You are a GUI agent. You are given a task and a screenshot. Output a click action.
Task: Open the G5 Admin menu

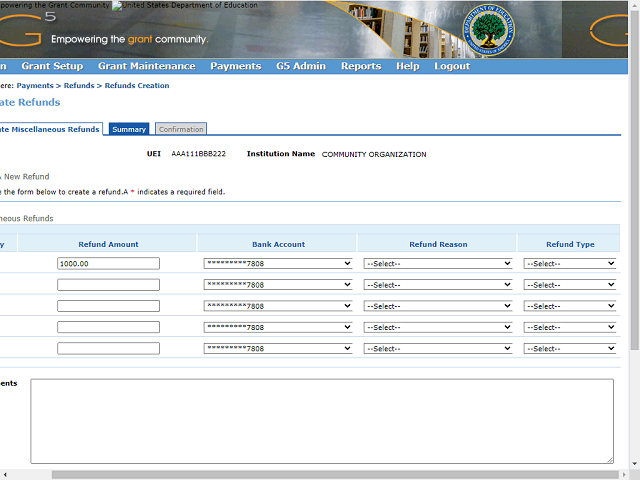pyautogui.click(x=301, y=66)
